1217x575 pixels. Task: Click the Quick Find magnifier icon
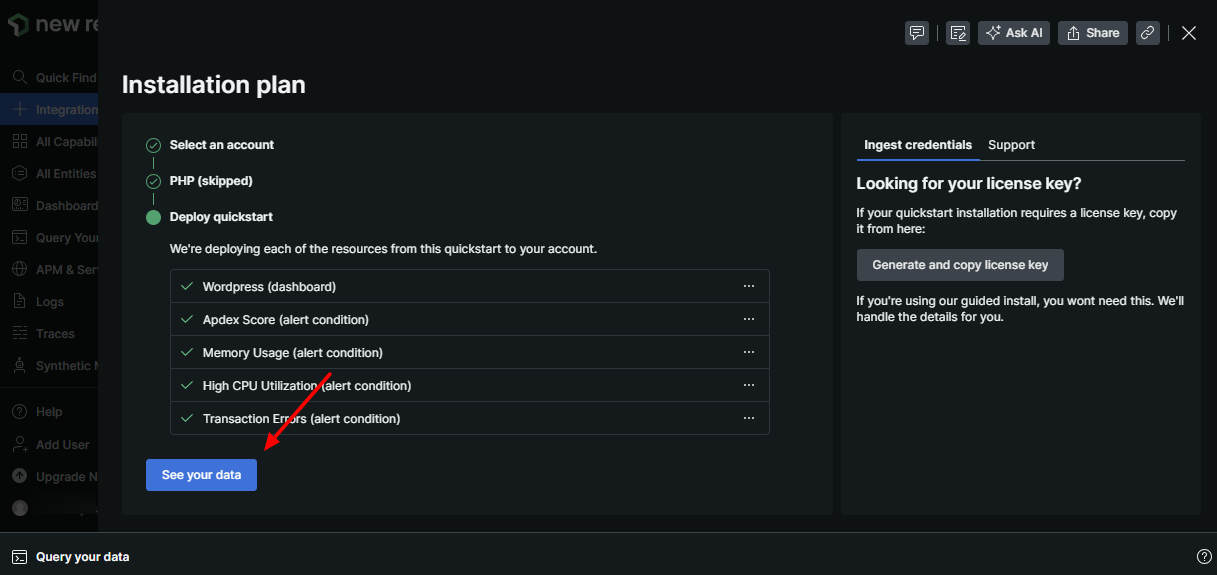pos(19,78)
